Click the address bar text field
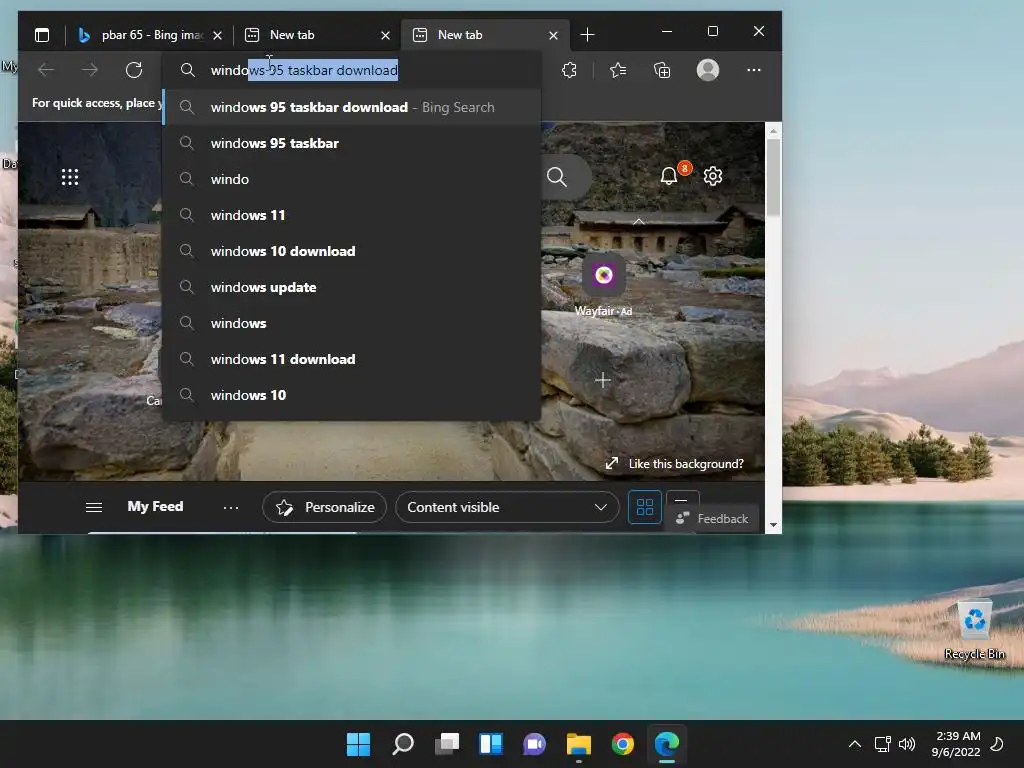This screenshot has width=1024, height=768. pos(353,70)
